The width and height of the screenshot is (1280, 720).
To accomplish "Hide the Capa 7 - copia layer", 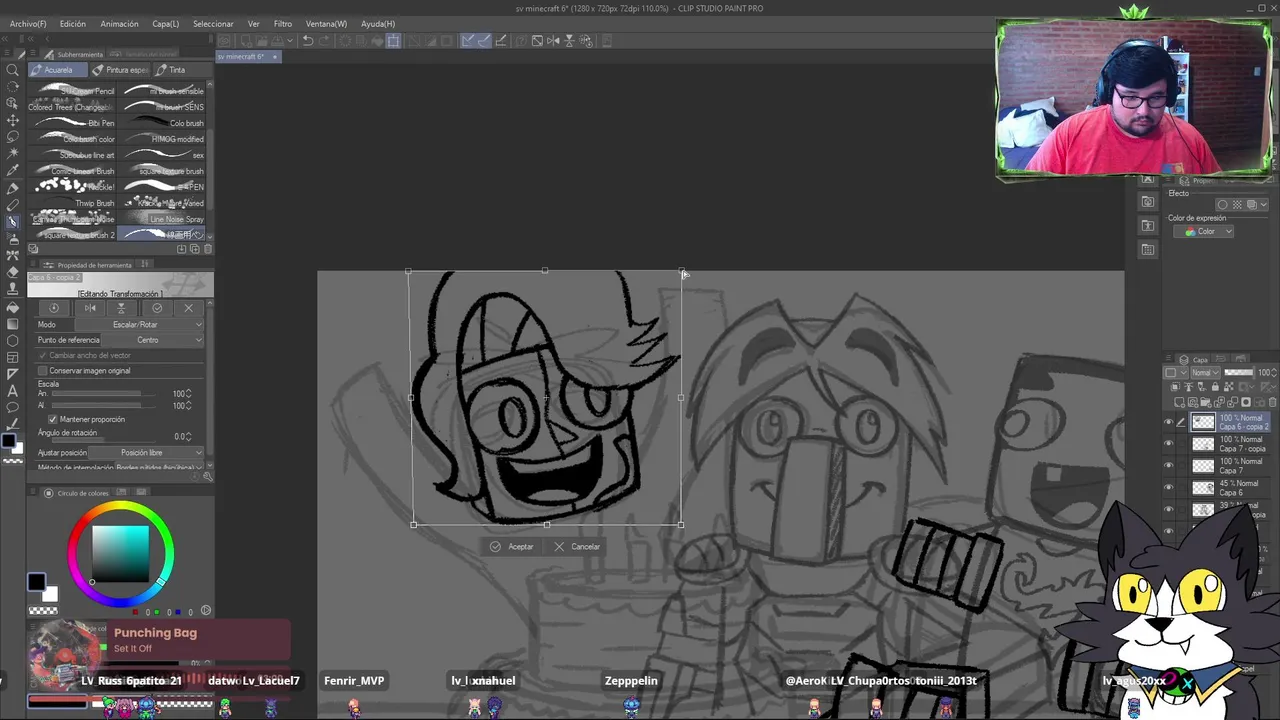I will click(x=1168, y=444).
